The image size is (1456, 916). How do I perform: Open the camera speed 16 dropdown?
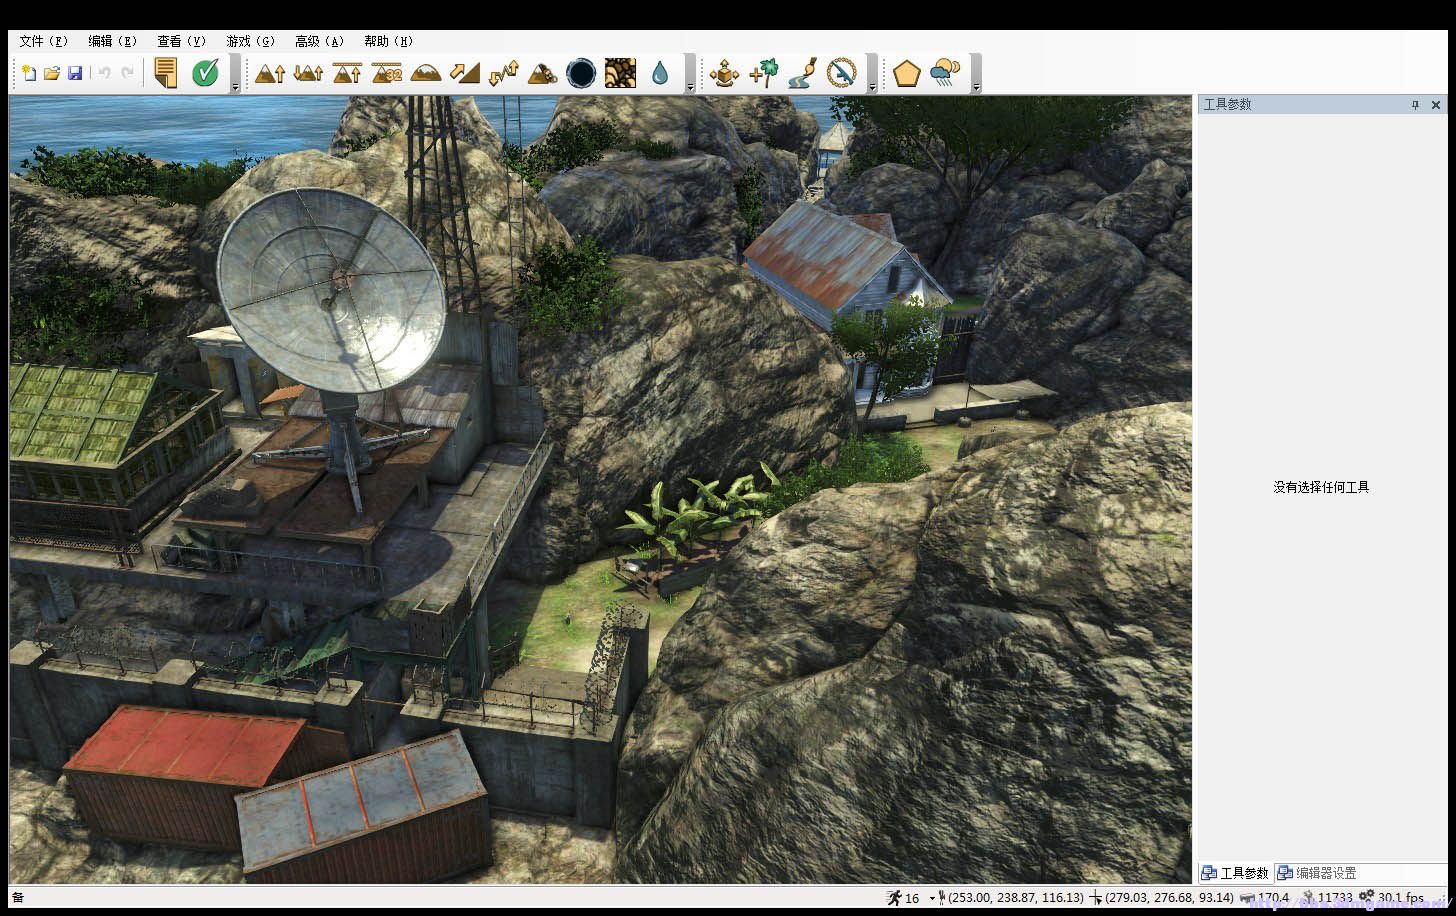[x=932, y=898]
